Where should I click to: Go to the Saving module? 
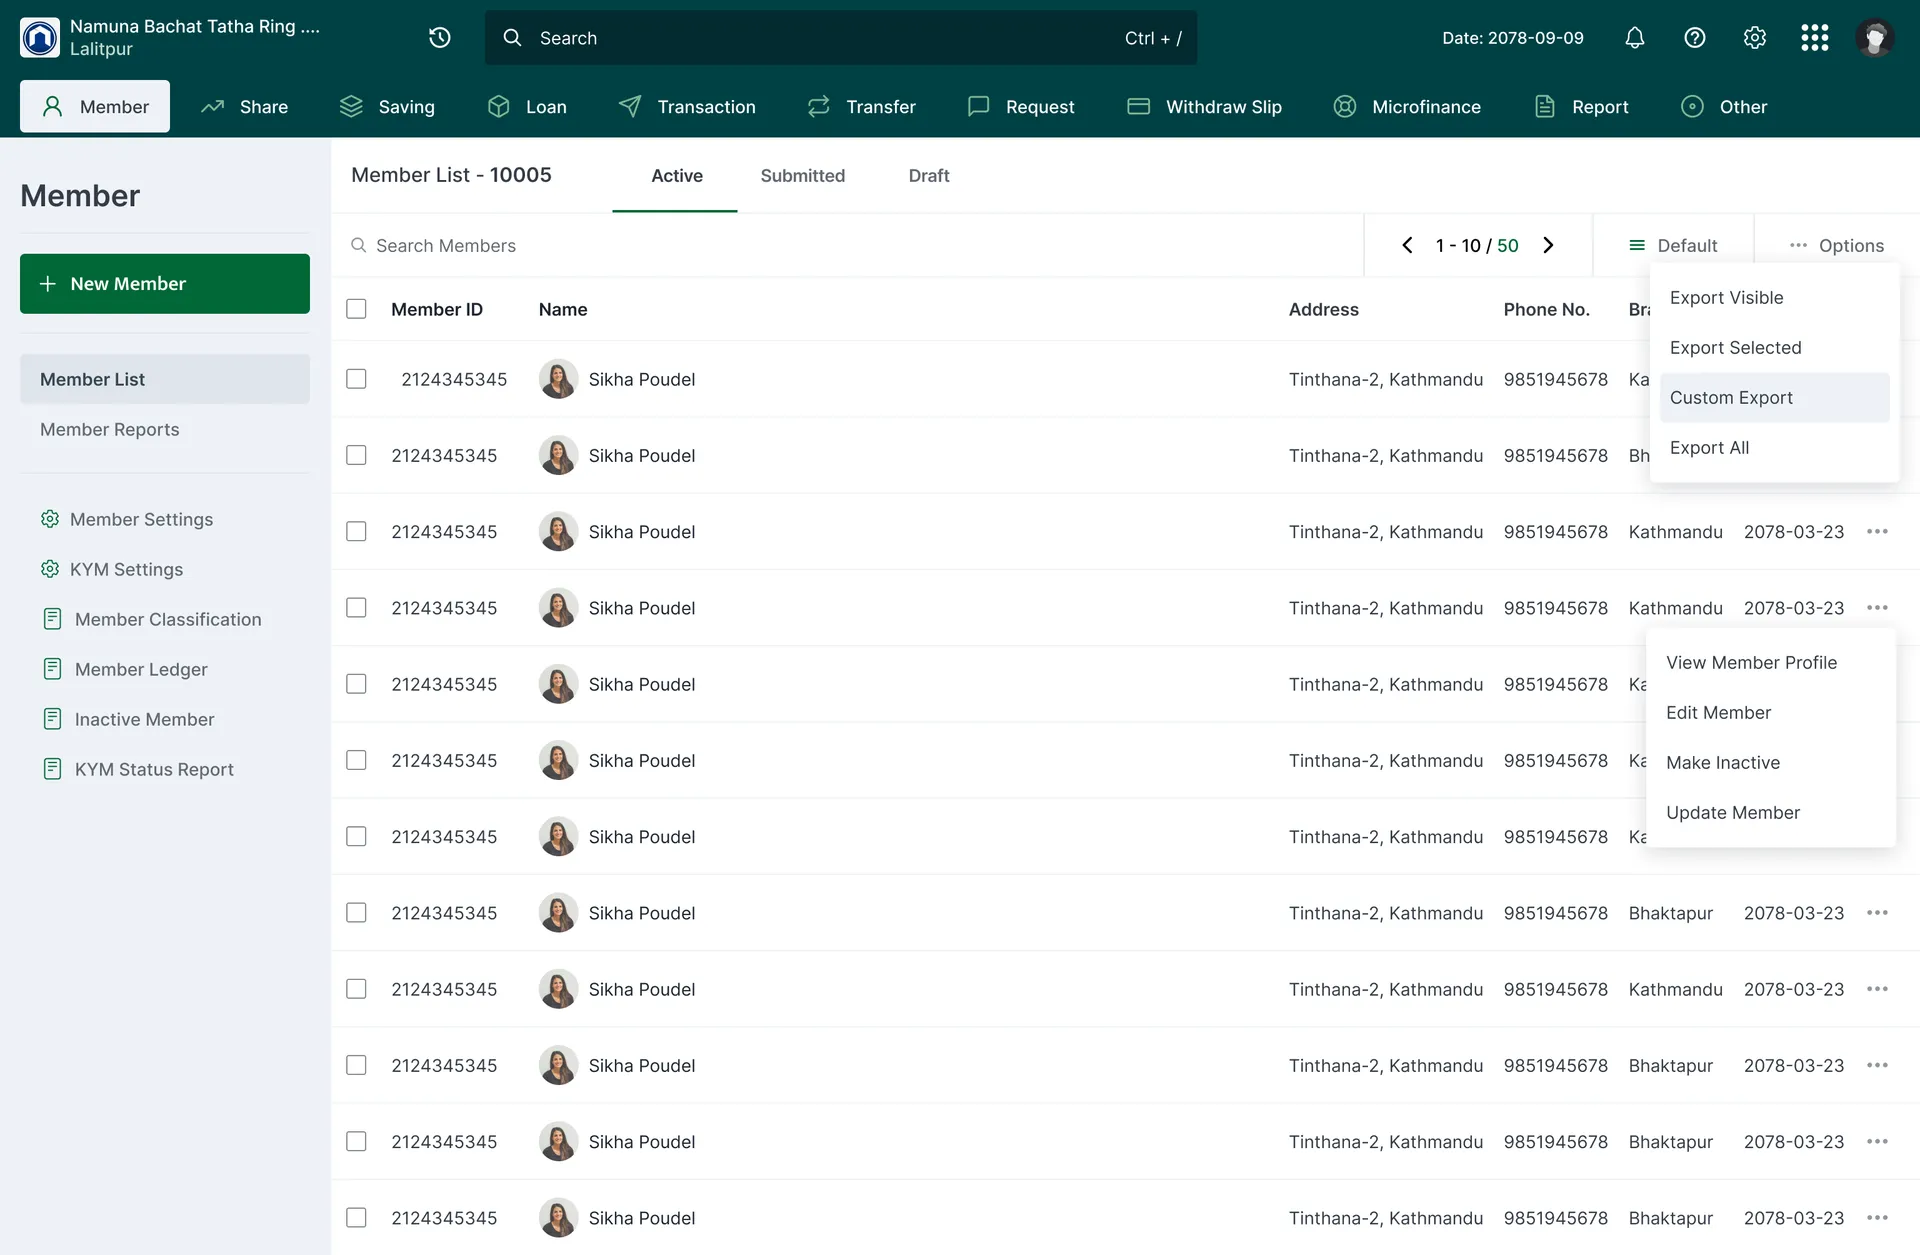(387, 107)
